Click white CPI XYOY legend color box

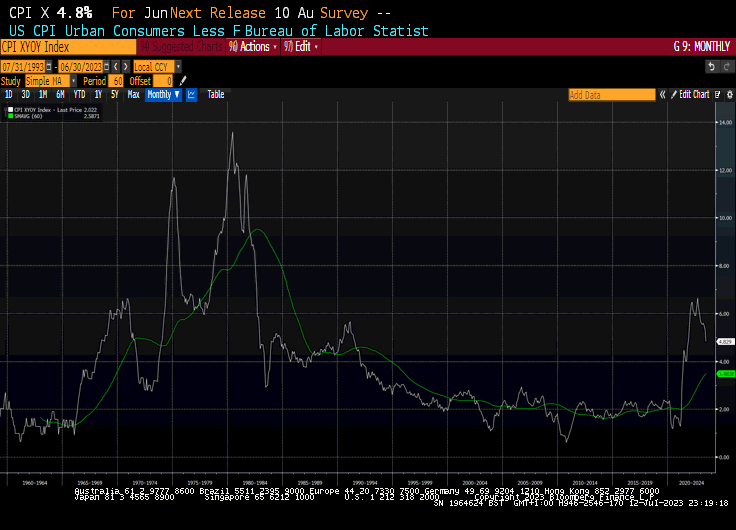pyautogui.click(x=10, y=110)
